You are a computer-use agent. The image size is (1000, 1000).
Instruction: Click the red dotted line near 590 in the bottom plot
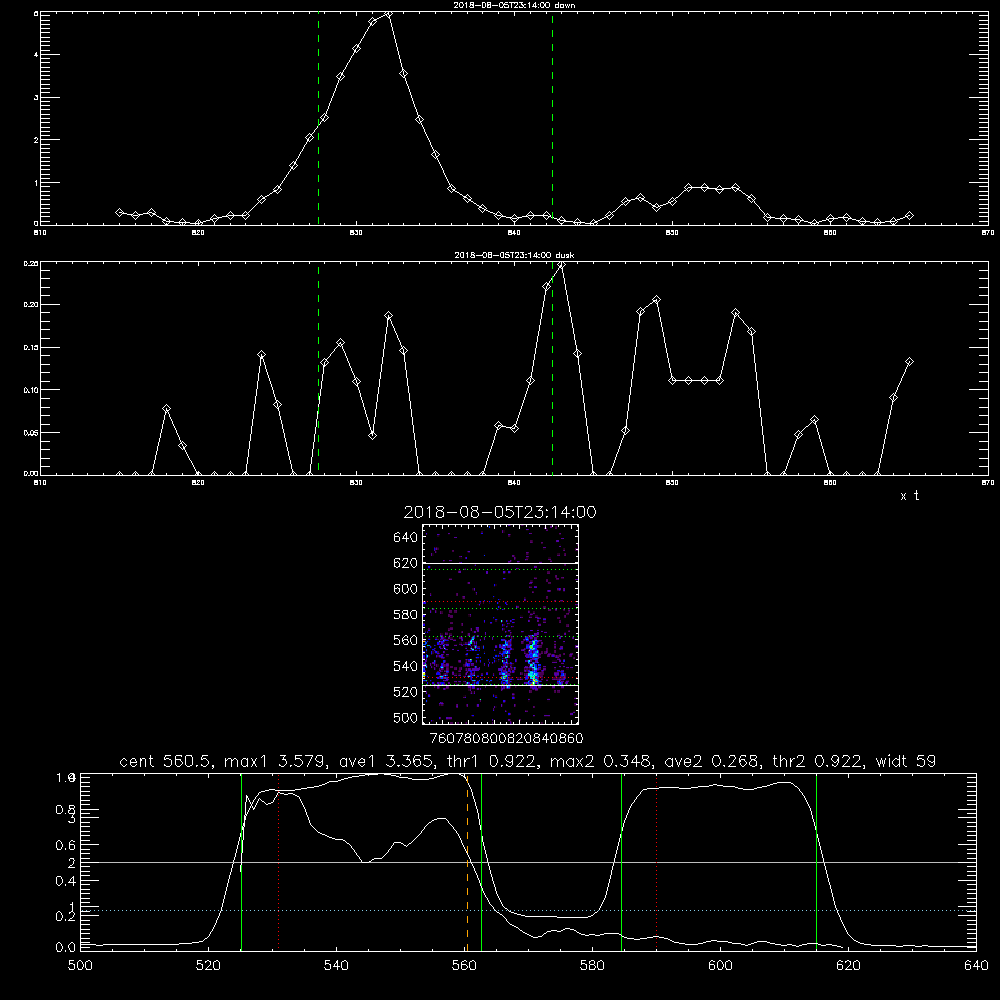click(656, 862)
